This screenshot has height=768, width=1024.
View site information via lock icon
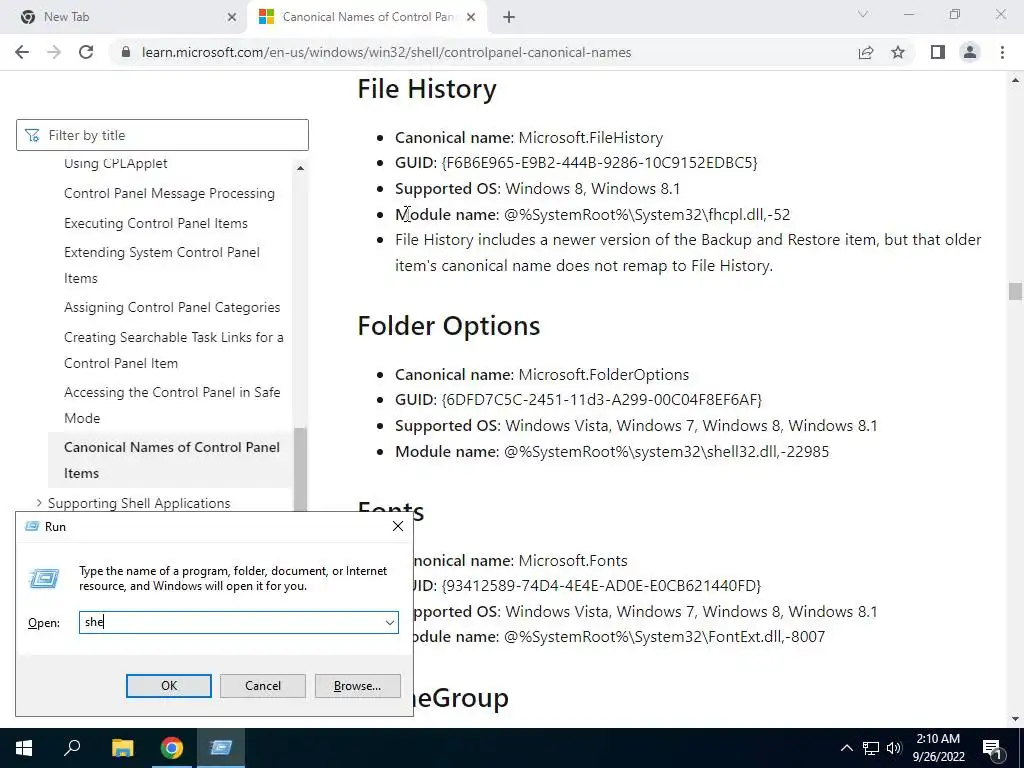tap(126, 52)
